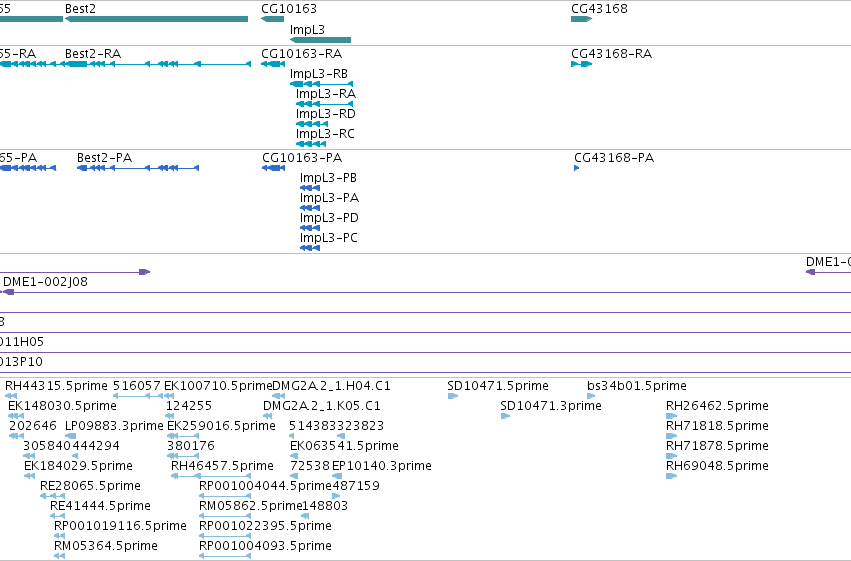Select the 487159 feature label

(x=355, y=486)
